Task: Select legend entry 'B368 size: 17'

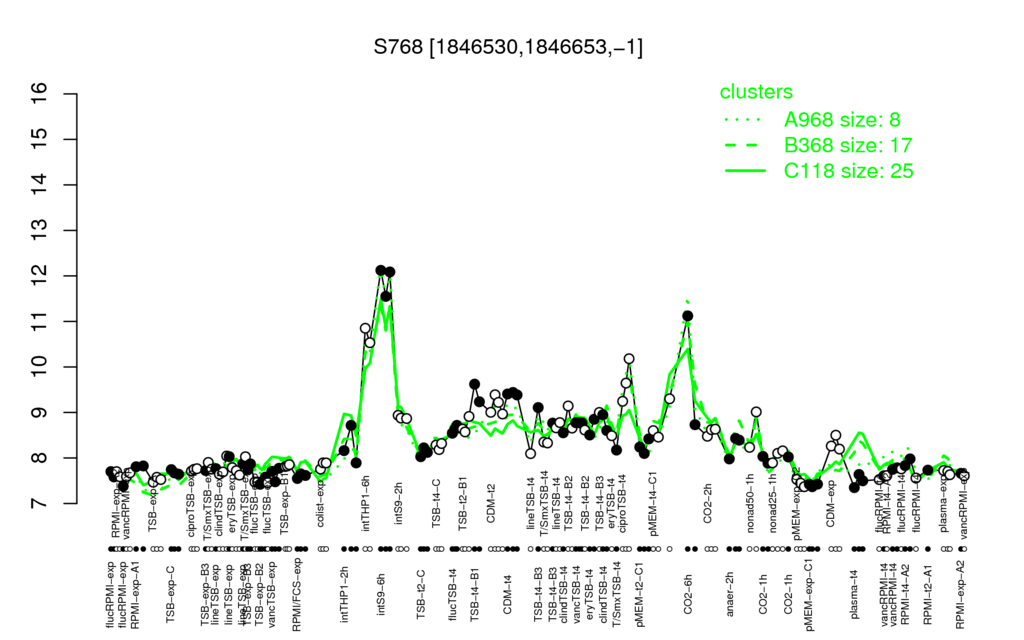Action: click(848, 145)
